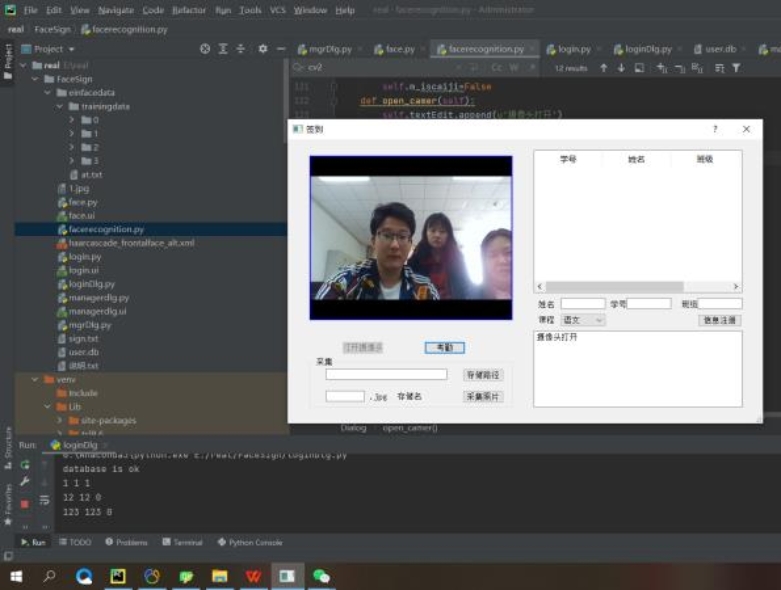Open the Terminal tool window tab
781x590 pixels.
(x=182, y=542)
